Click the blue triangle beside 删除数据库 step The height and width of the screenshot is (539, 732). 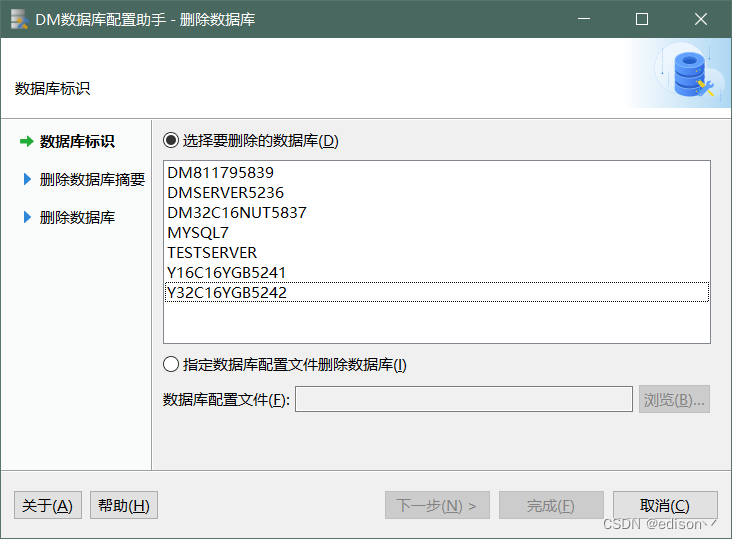[27, 217]
